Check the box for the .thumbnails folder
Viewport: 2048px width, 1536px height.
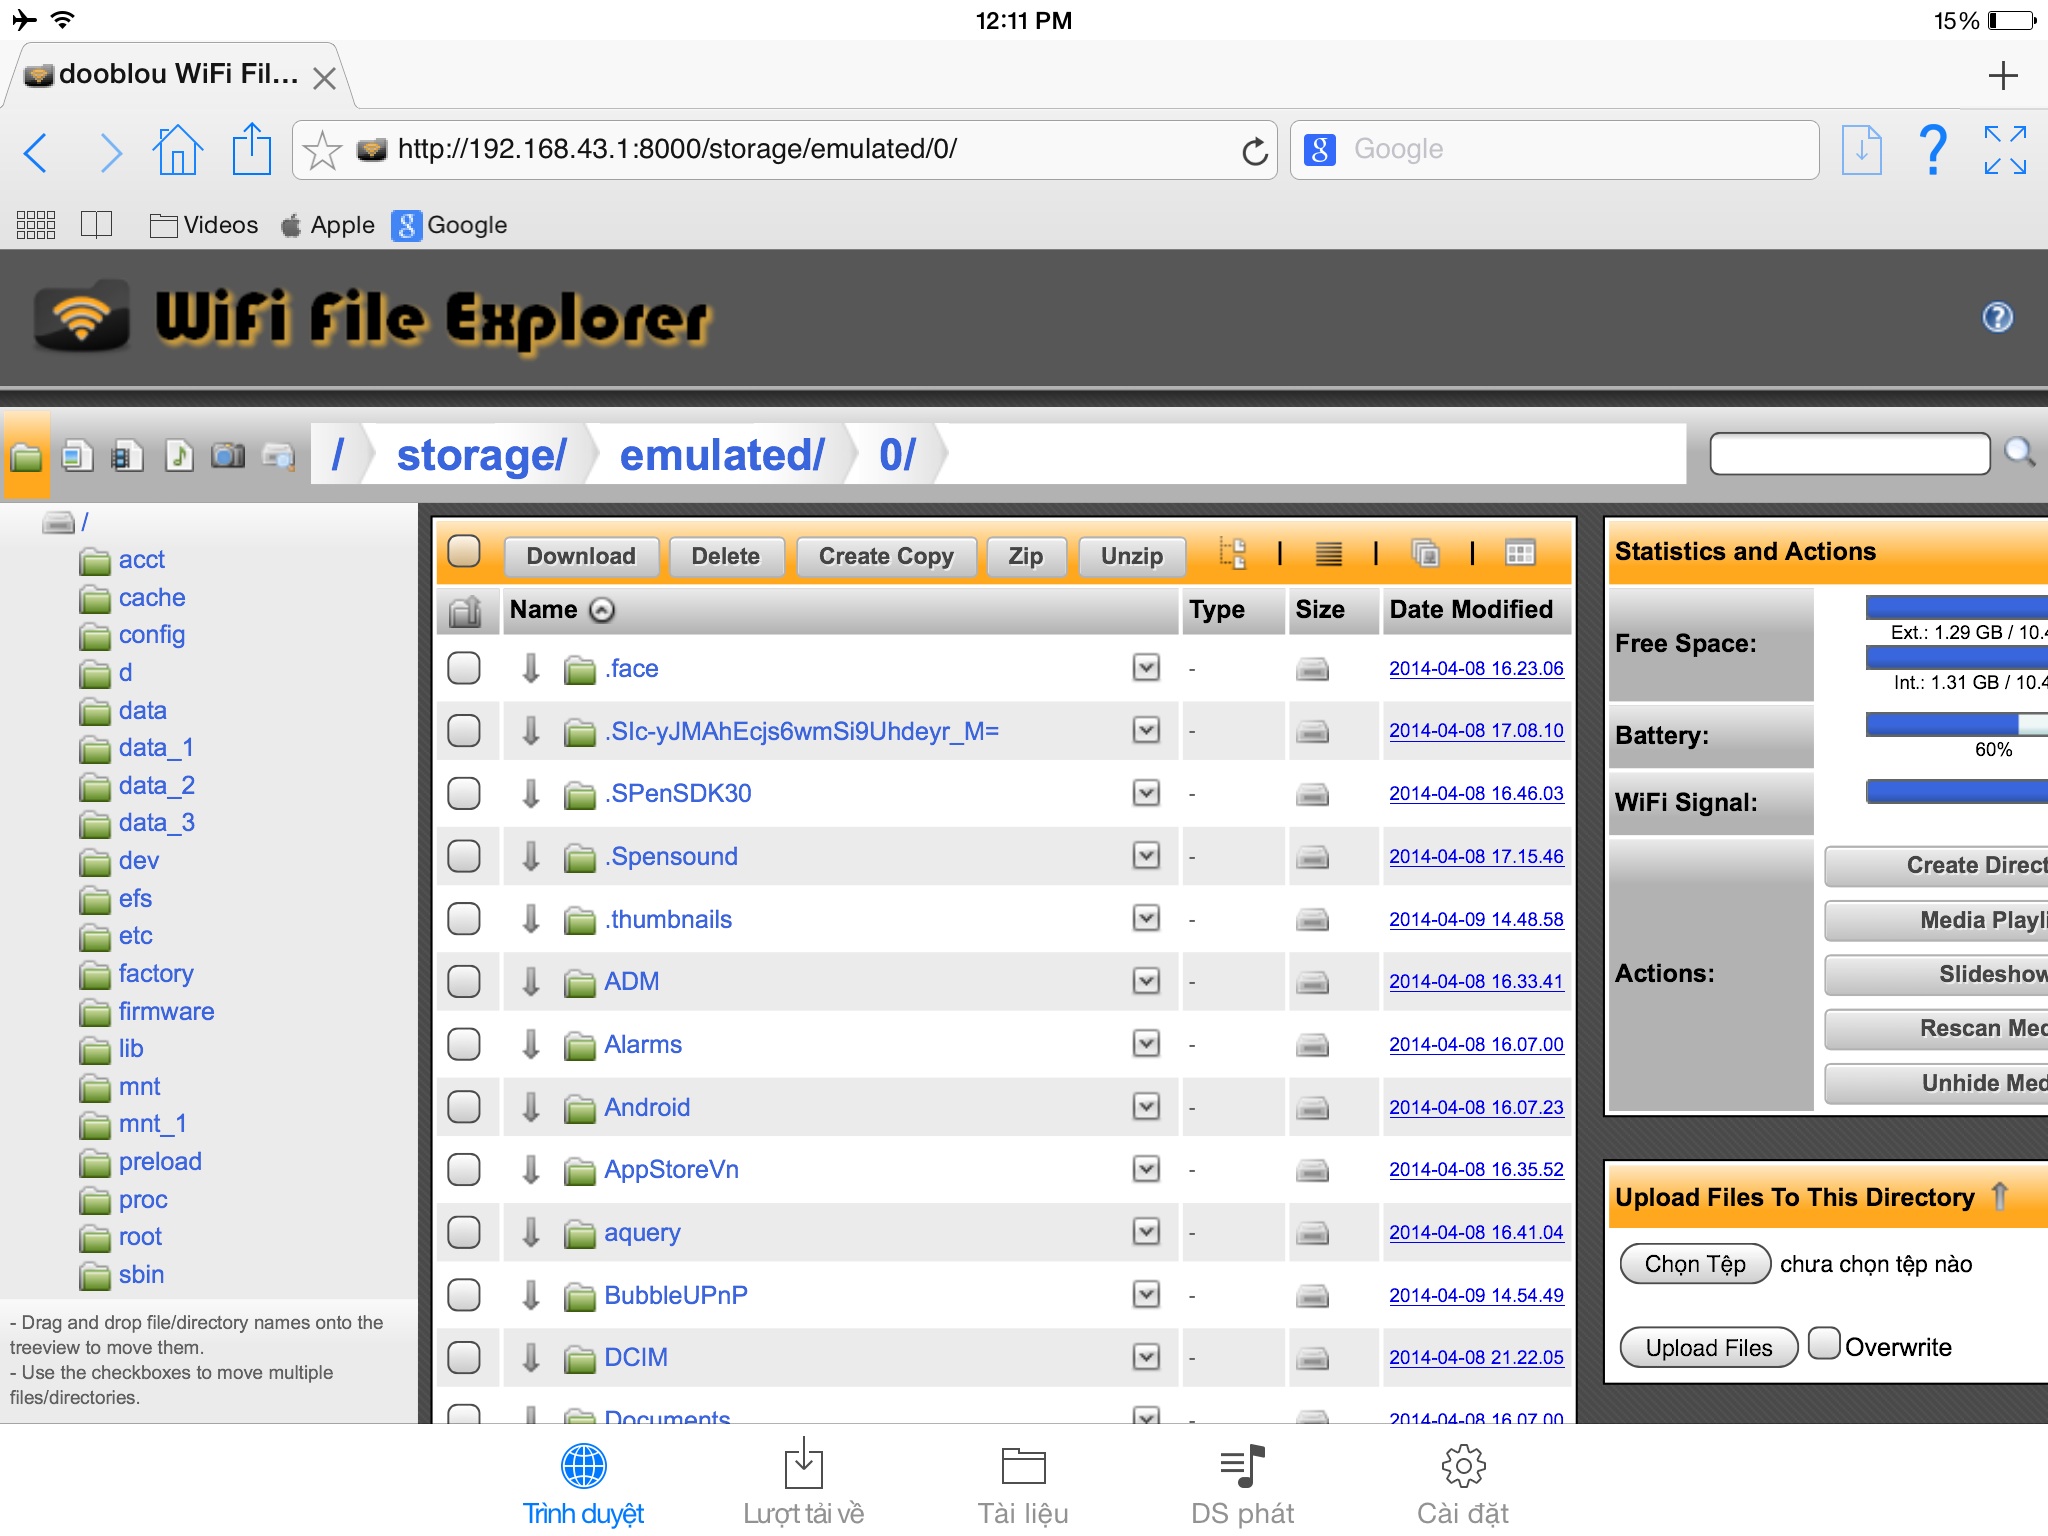coord(464,919)
